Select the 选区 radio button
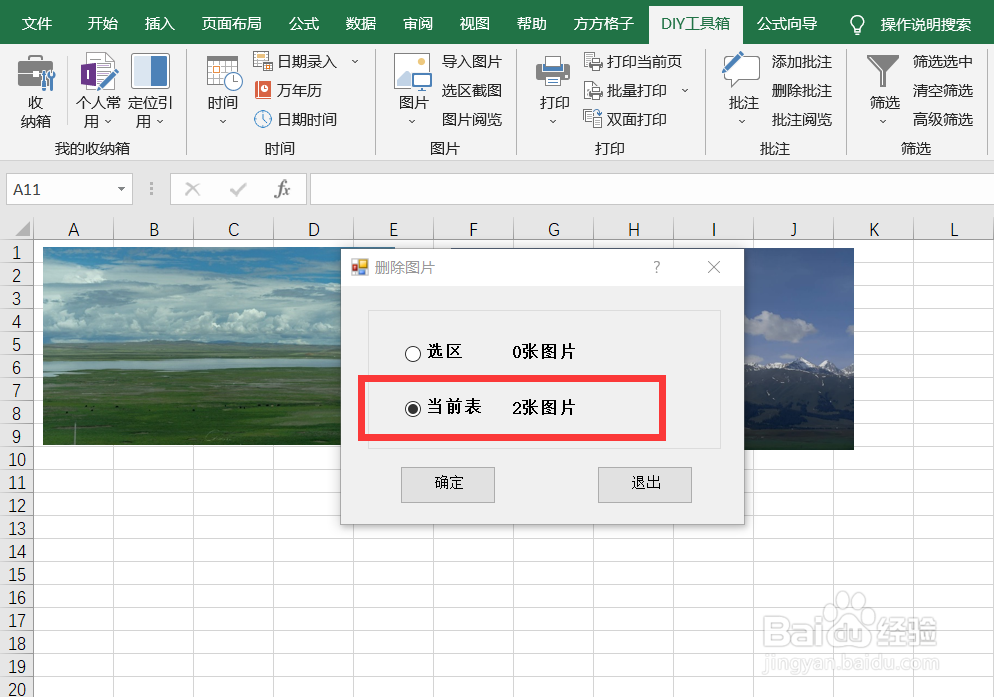 pyautogui.click(x=412, y=353)
